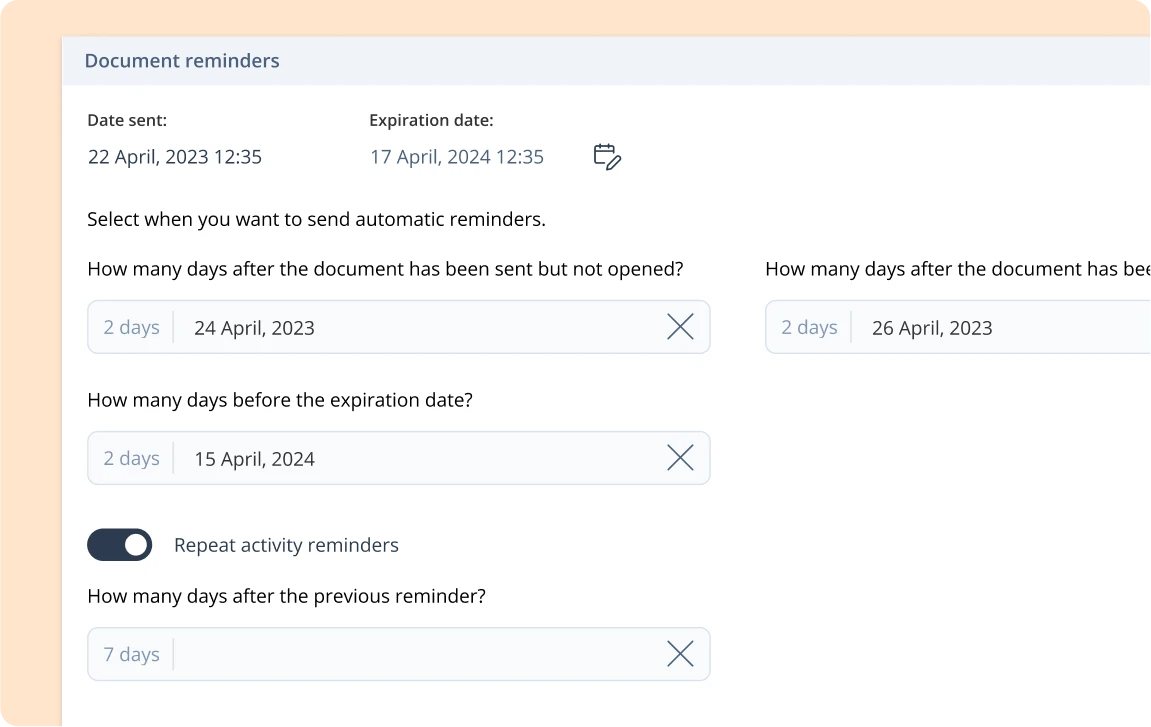Clear the 24 April, 2023 reminder field

pyautogui.click(x=680, y=327)
